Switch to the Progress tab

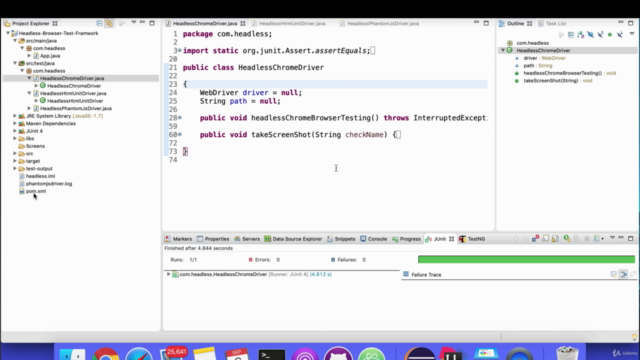click(406, 239)
